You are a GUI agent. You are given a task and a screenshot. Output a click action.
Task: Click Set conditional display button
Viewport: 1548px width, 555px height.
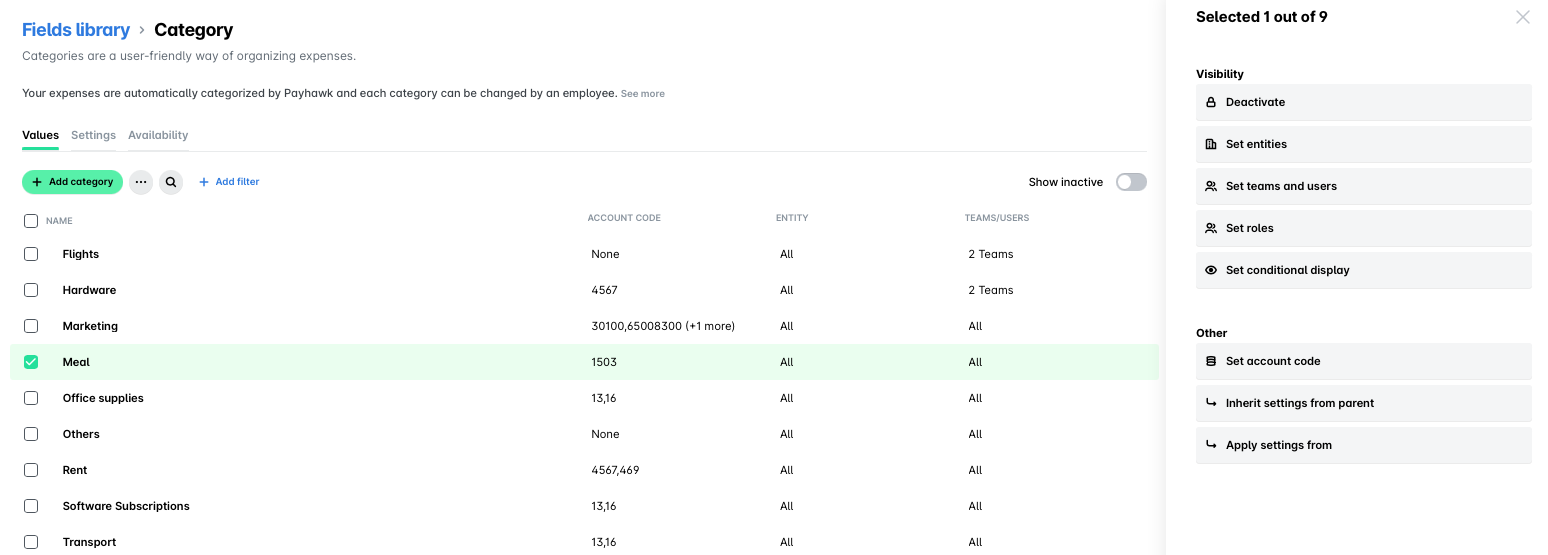(1364, 270)
